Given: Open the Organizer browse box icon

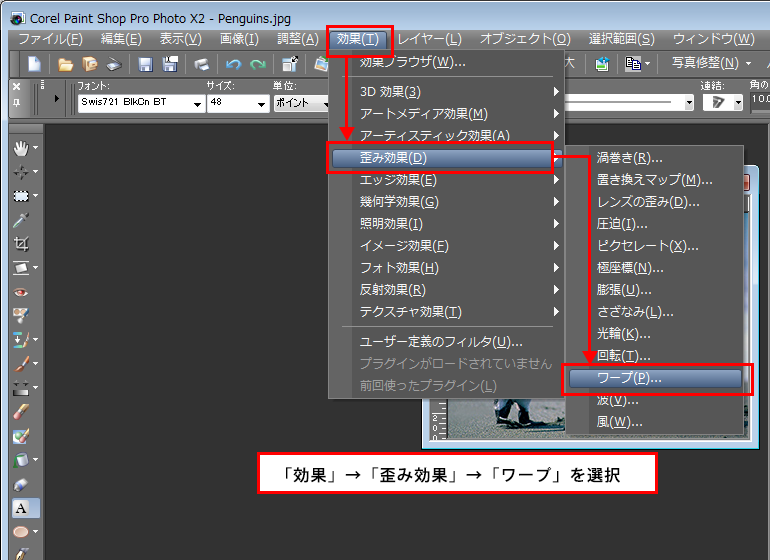Looking at the screenshot, I should (90, 64).
